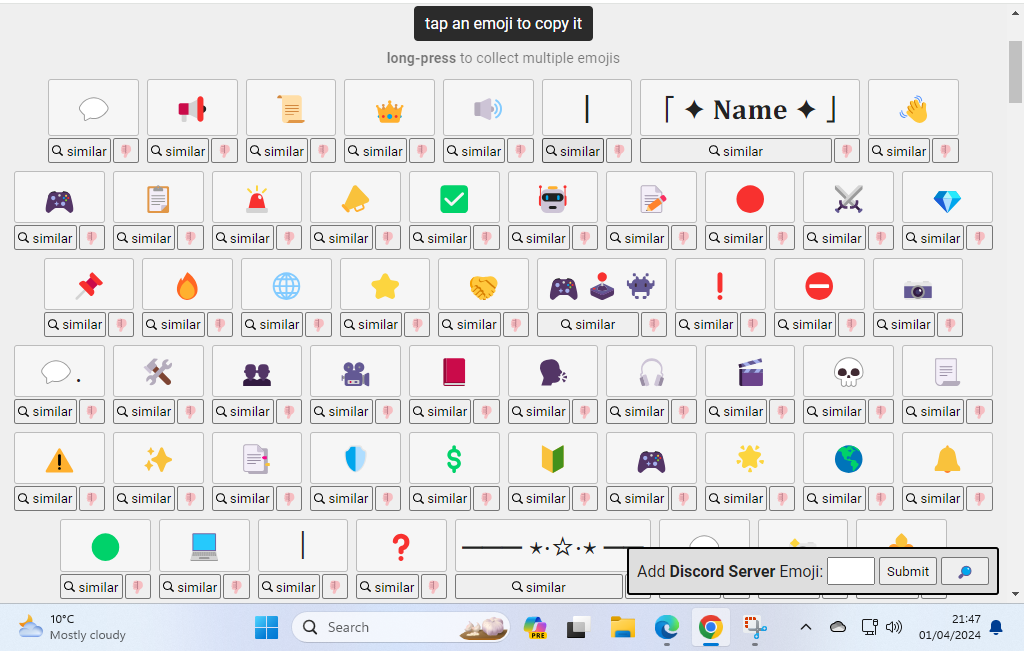
Task: Copy the crossed swords emoji
Action: (x=848, y=198)
